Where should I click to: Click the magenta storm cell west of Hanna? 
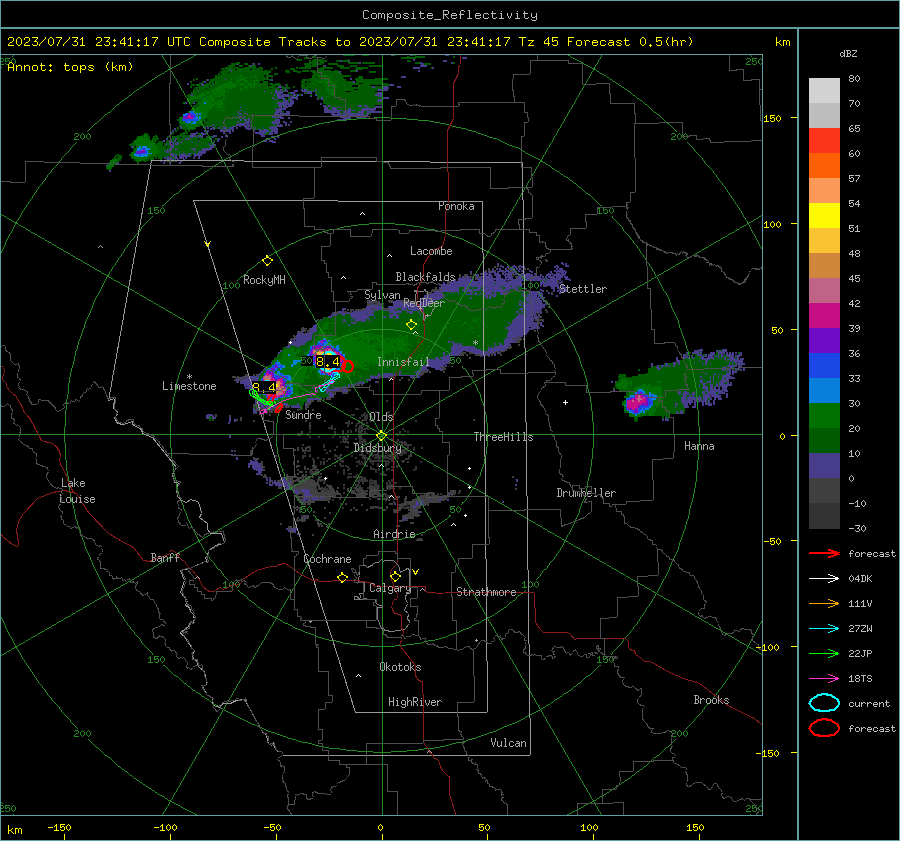click(637, 401)
